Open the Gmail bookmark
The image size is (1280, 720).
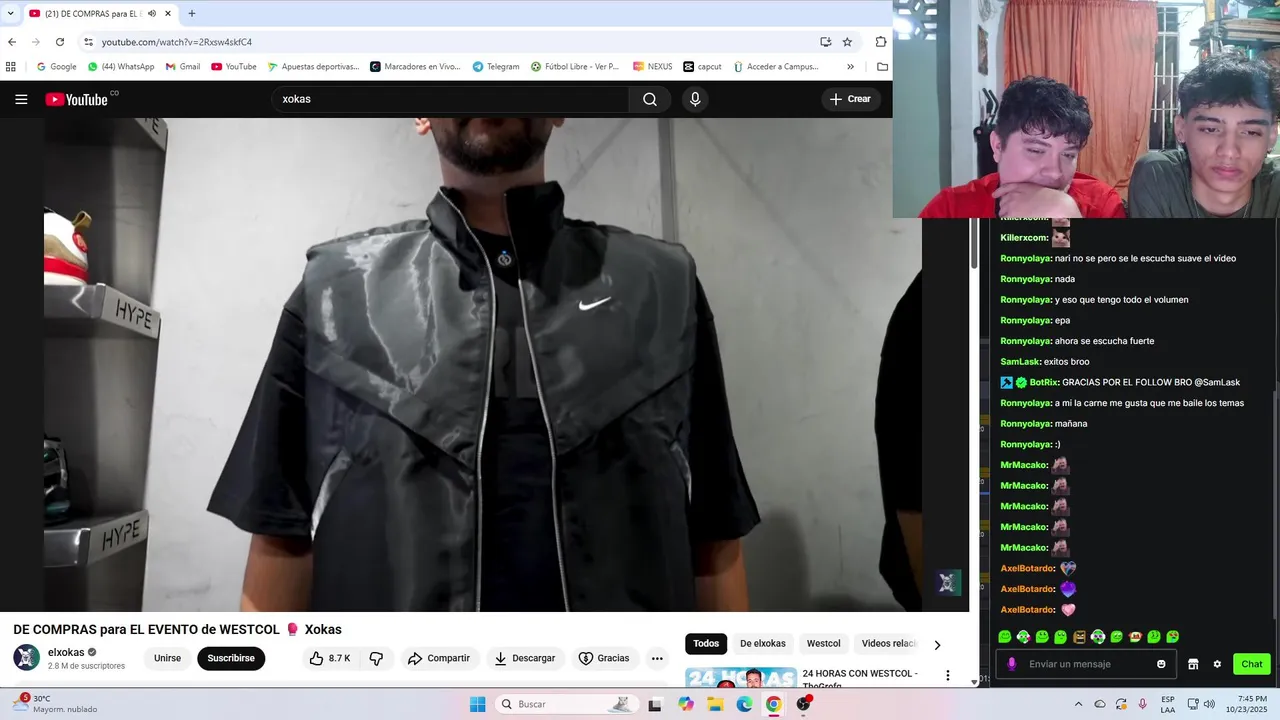(x=183, y=67)
